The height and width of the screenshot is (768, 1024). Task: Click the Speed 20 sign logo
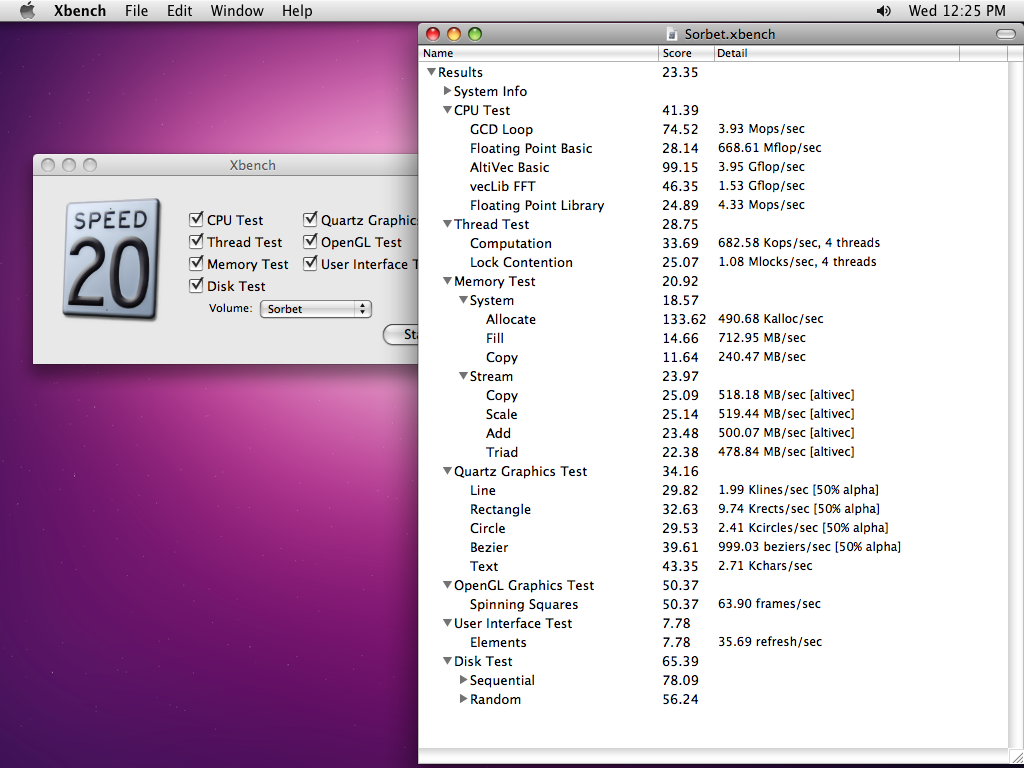click(x=111, y=259)
